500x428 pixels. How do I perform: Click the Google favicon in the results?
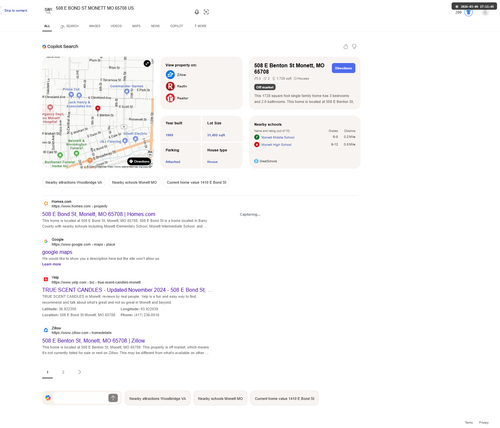[x=46, y=241]
